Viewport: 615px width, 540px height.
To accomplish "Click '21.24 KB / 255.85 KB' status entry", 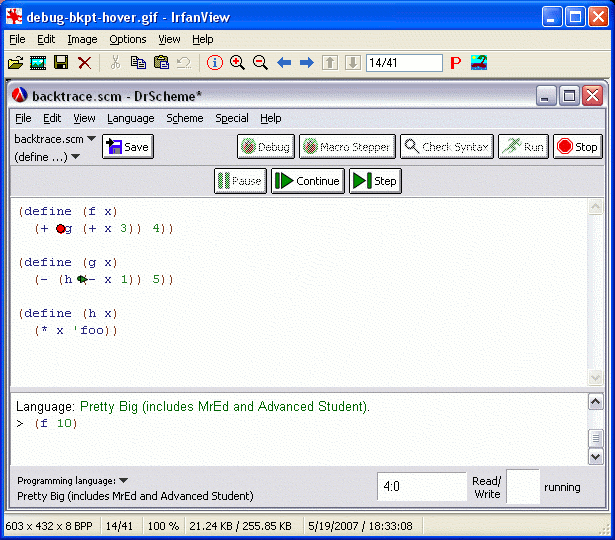I will (x=240, y=526).
